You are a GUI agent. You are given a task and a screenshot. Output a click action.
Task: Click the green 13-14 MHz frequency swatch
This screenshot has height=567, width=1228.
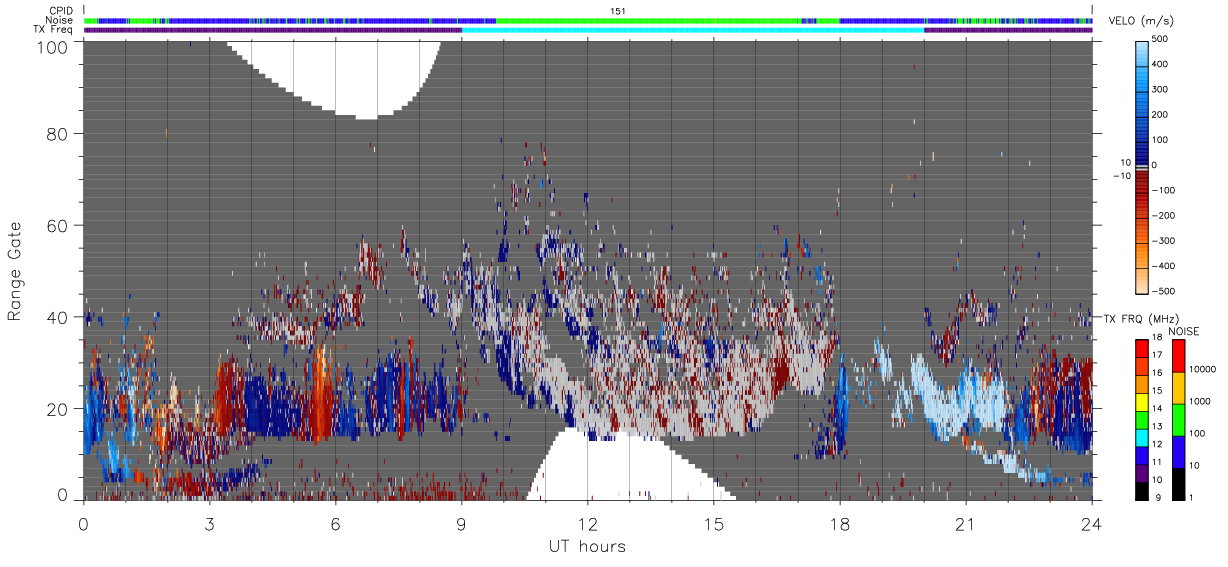pos(1142,419)
